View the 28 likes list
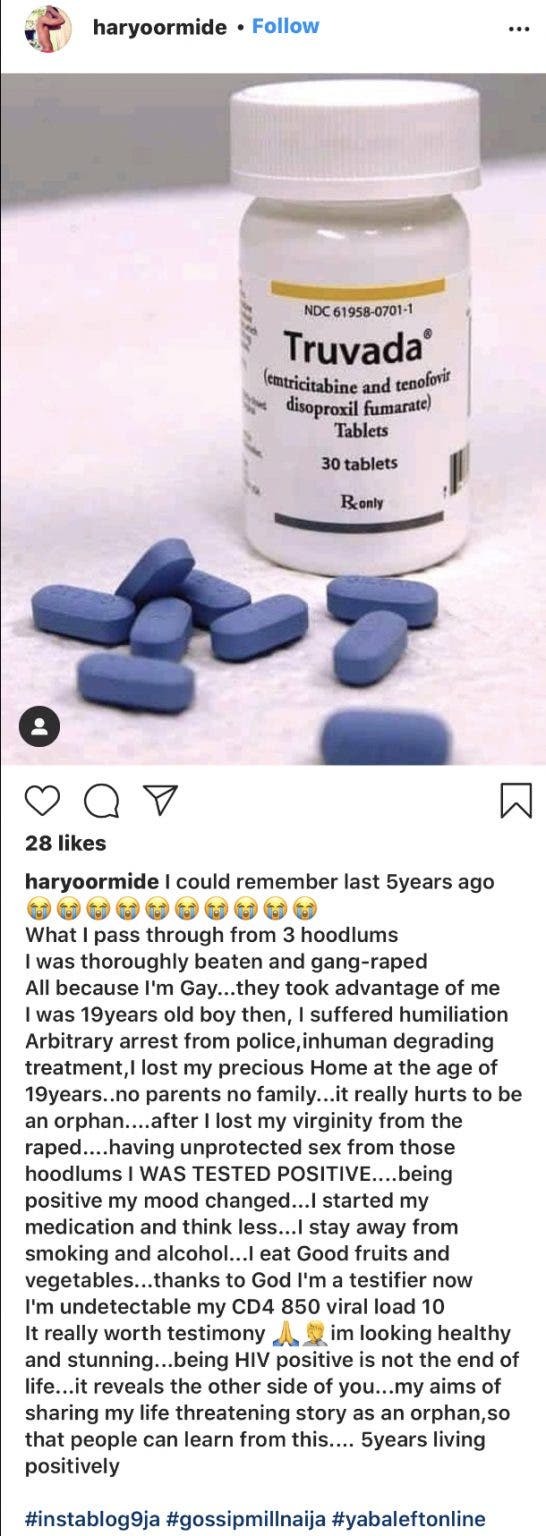The width and height of the screenshot is (546, 1536). click(x=66, y=843)
